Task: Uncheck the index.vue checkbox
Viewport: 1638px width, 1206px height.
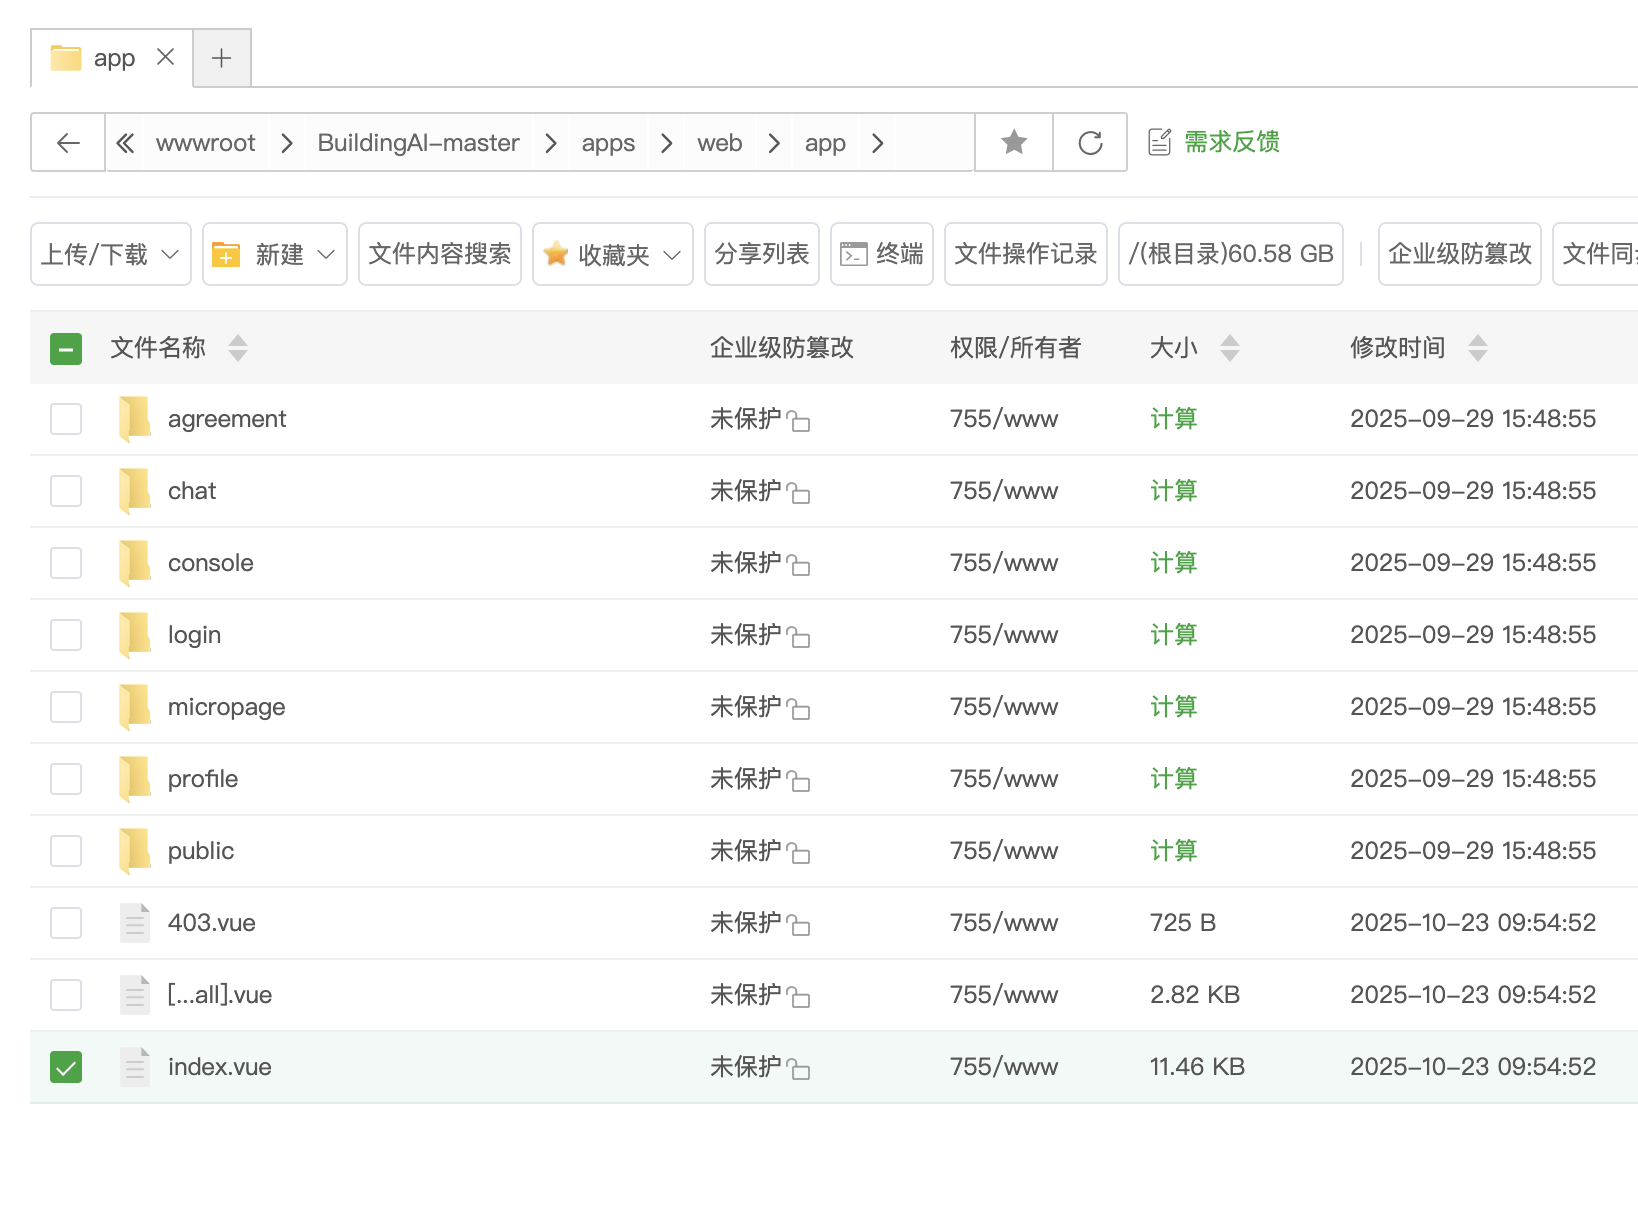Action: point(66,1067)
